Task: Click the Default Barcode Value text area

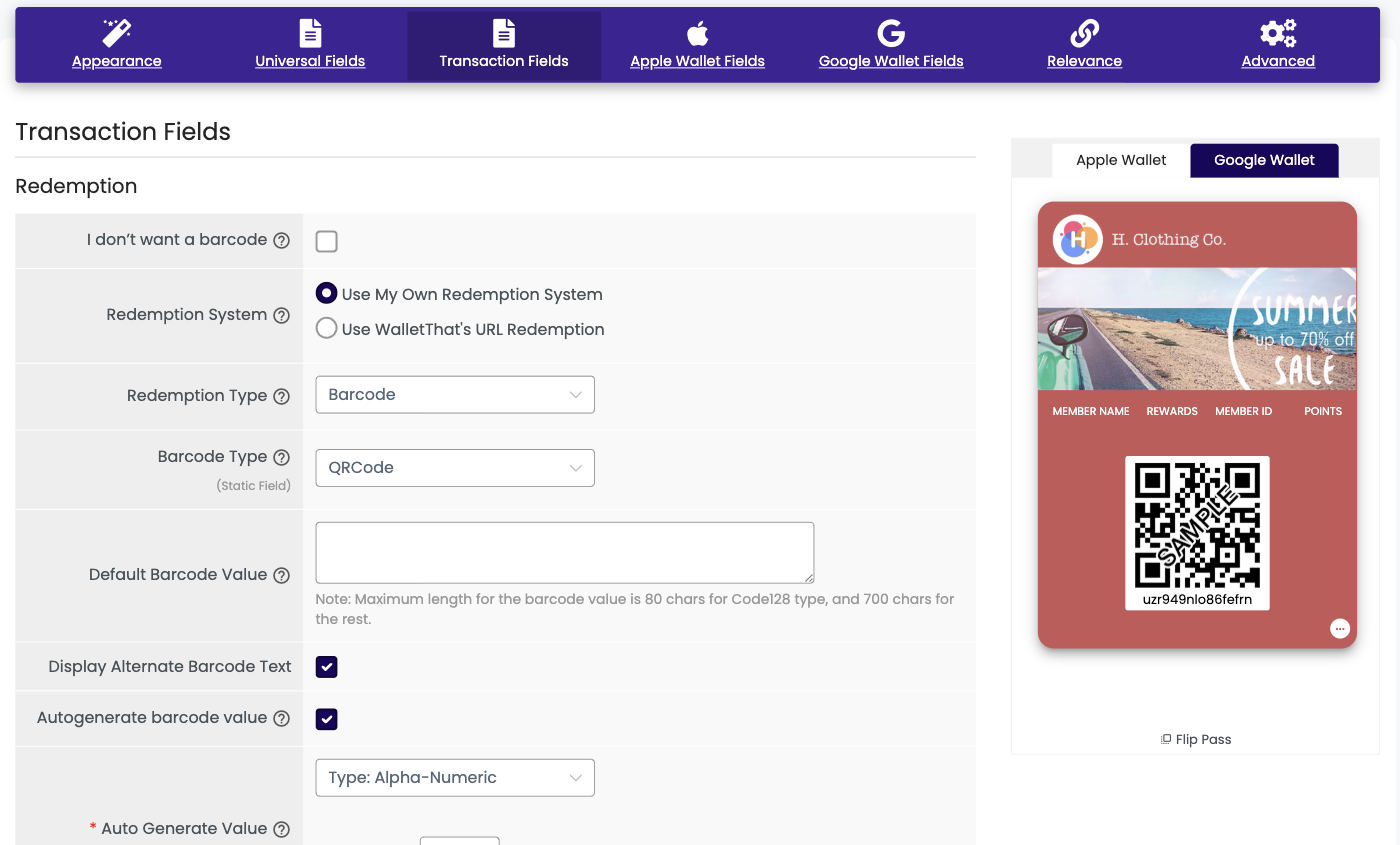Action: (x=565, y=552)
